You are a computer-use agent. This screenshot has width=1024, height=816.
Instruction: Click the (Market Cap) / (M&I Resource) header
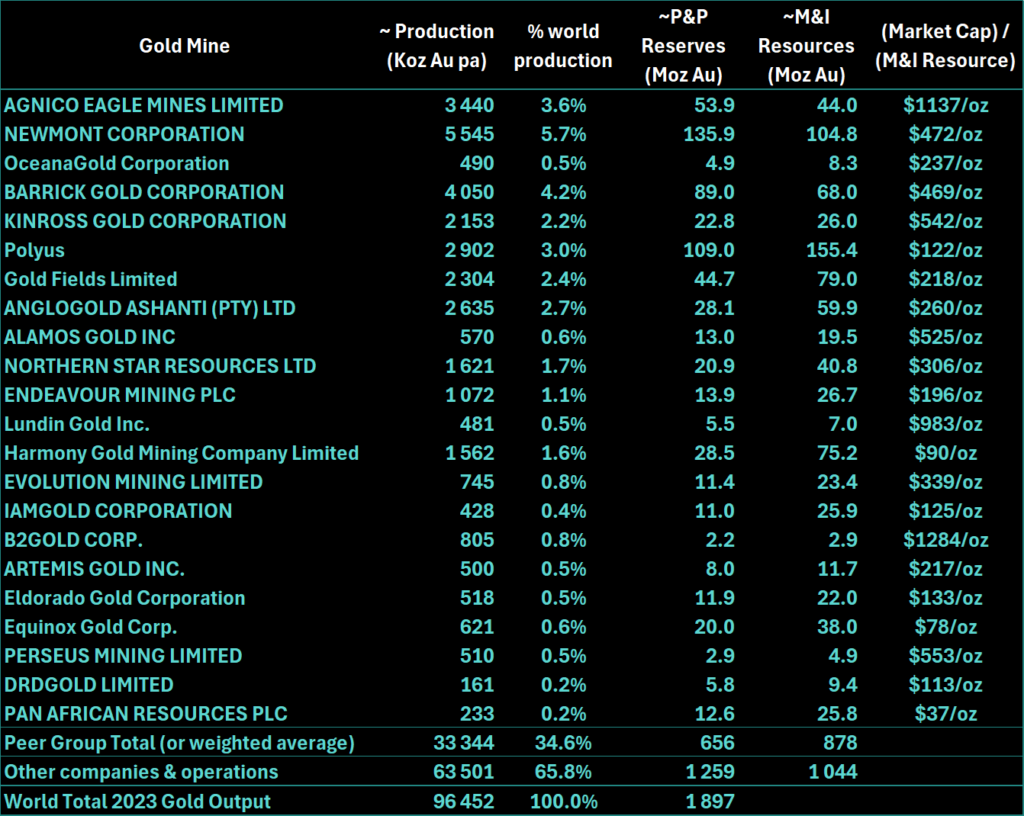point(945,46)
